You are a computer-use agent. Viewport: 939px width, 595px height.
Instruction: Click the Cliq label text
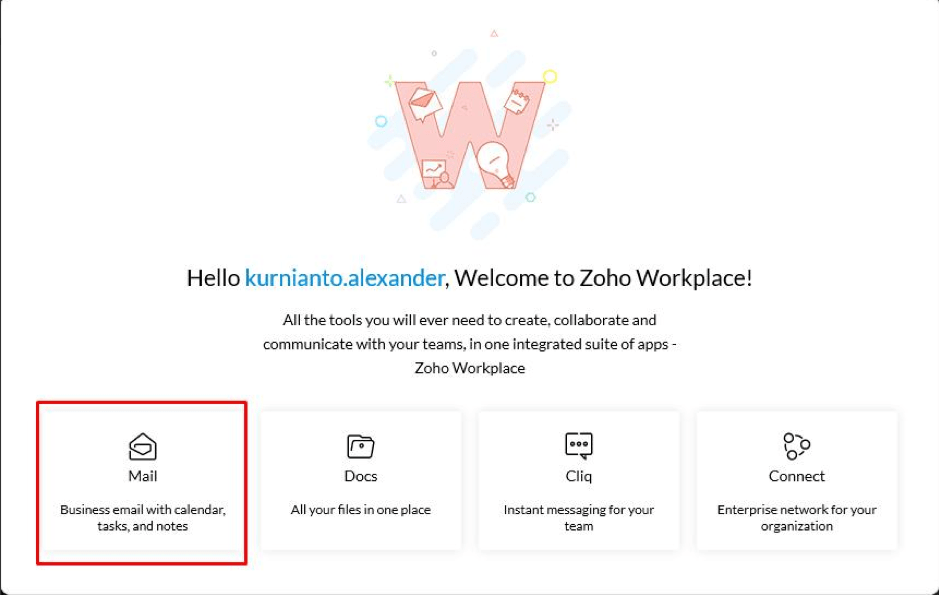(578, 476)
